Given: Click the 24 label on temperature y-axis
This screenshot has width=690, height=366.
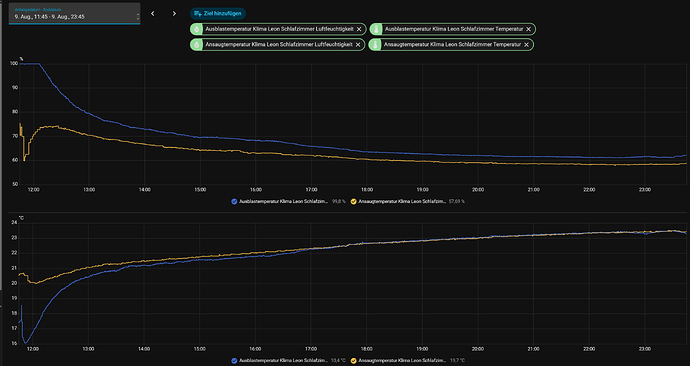Looking at the screenshot, I should pyautogui.click(x=14, y=223).
